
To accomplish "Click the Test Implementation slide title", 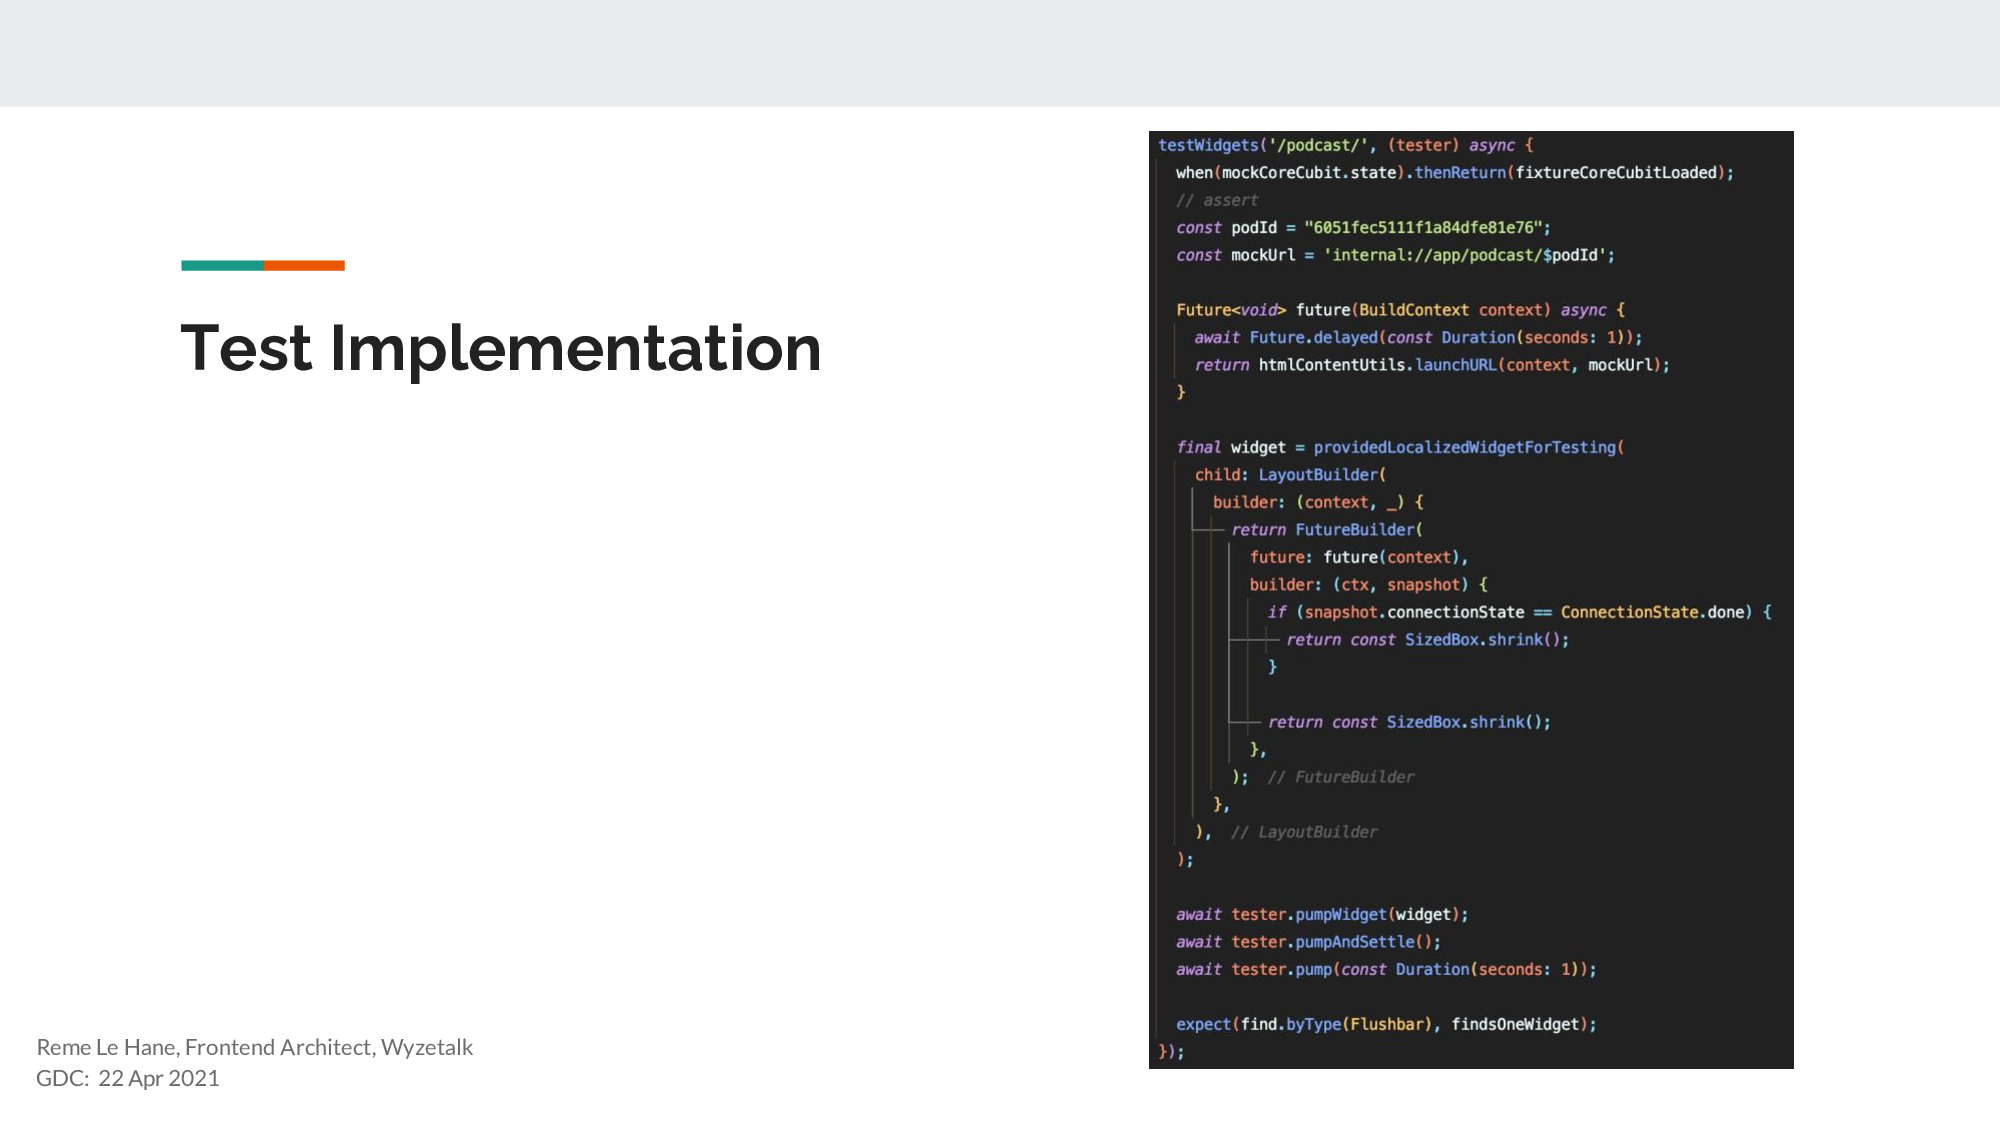I will [500, 348].
